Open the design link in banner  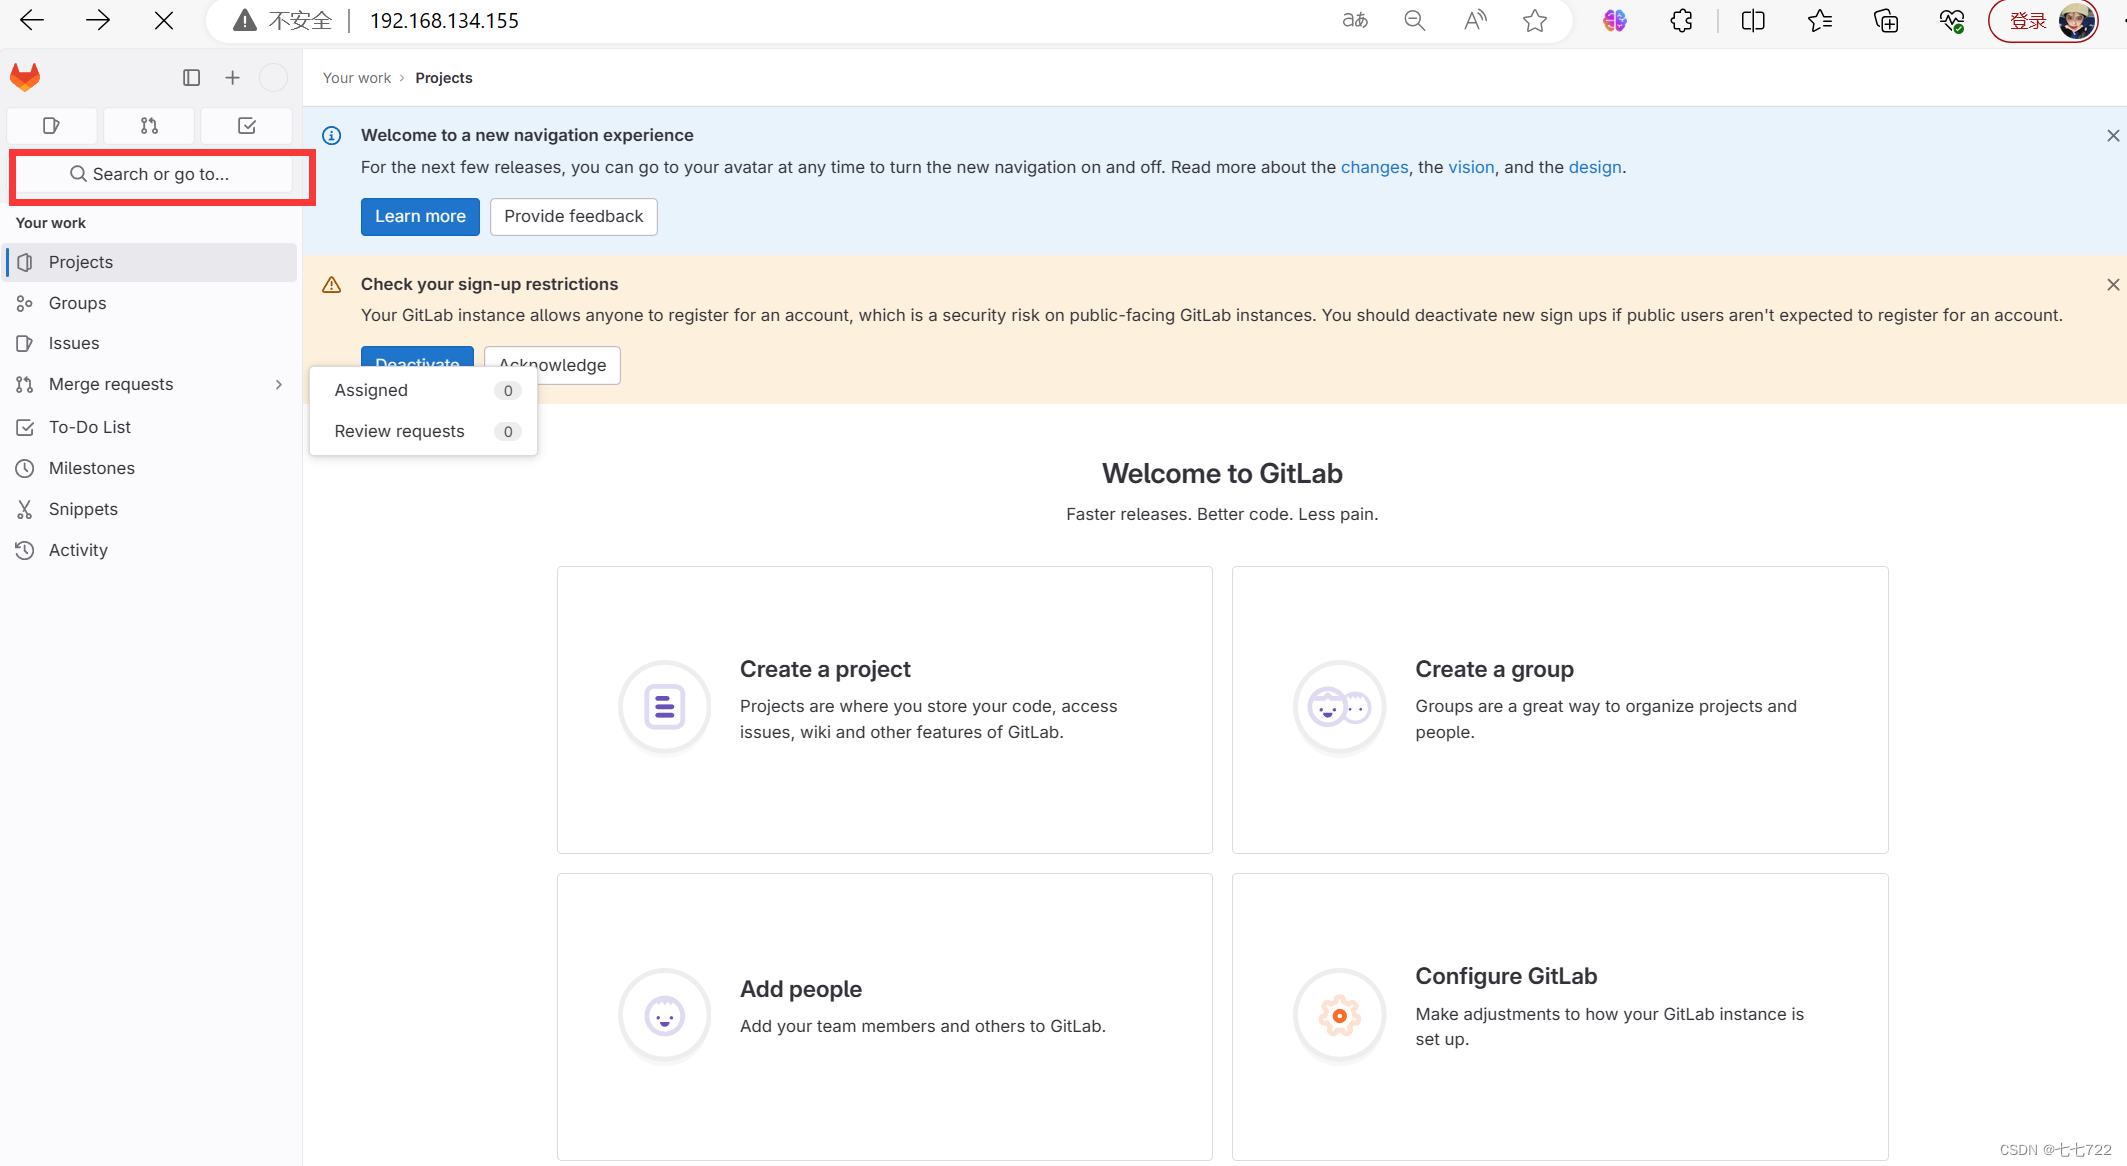point(1595,167)
